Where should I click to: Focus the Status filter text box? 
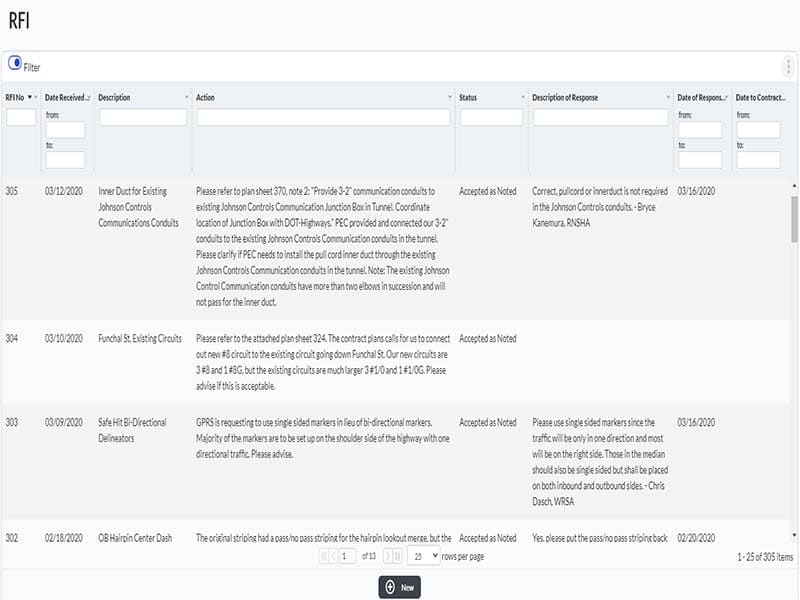491,118
